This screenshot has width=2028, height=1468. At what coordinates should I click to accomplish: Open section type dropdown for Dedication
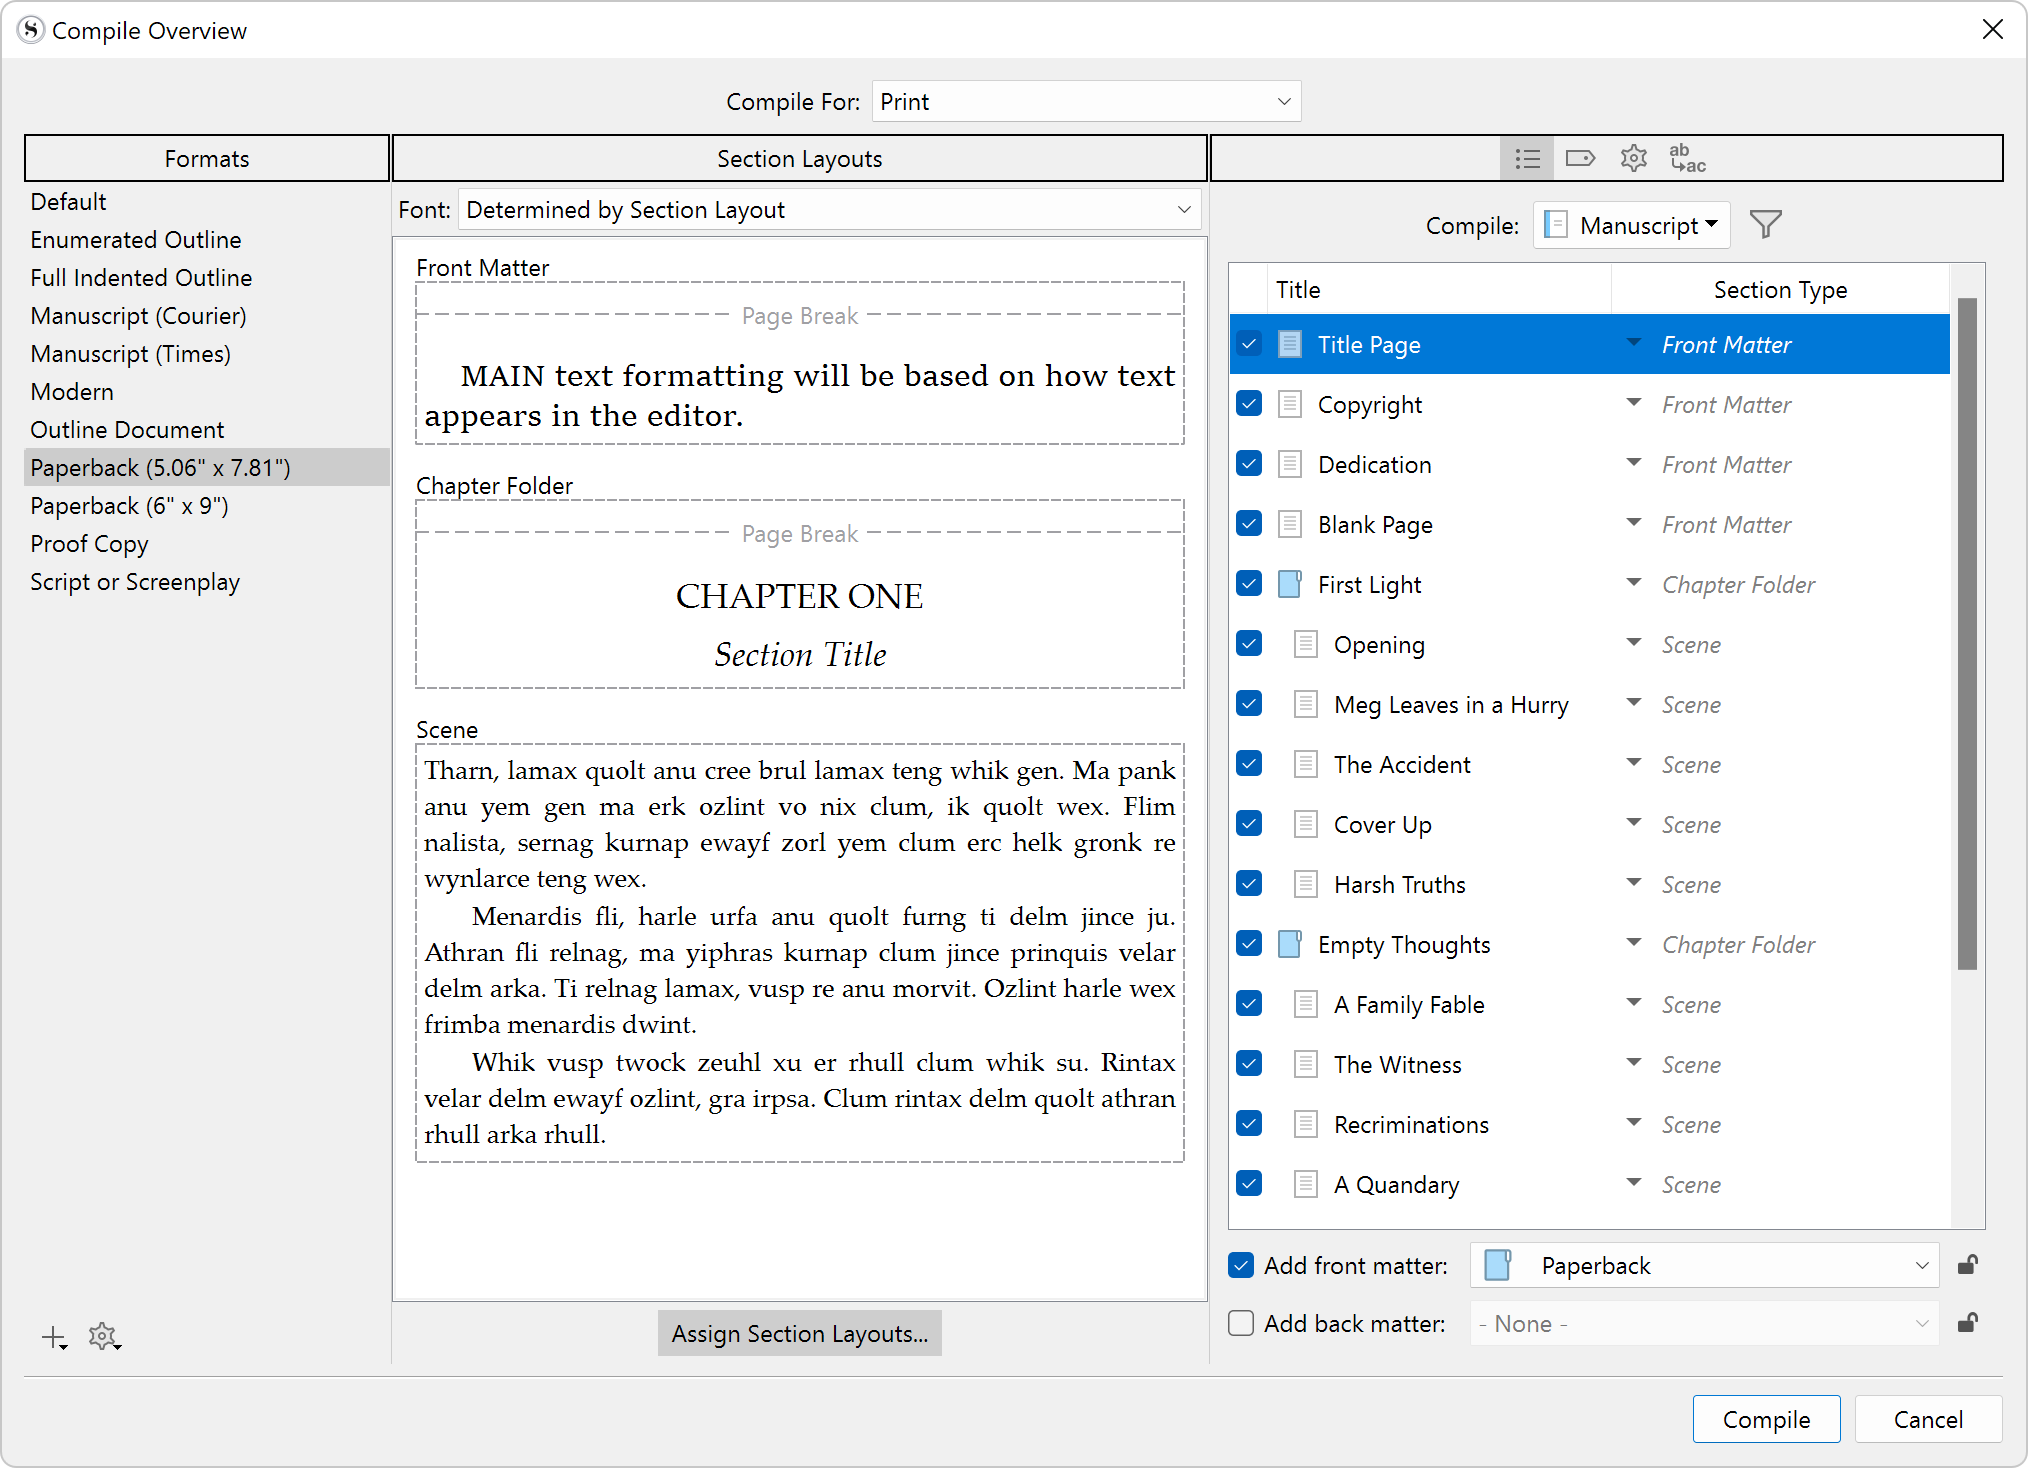click(1634, 463)
